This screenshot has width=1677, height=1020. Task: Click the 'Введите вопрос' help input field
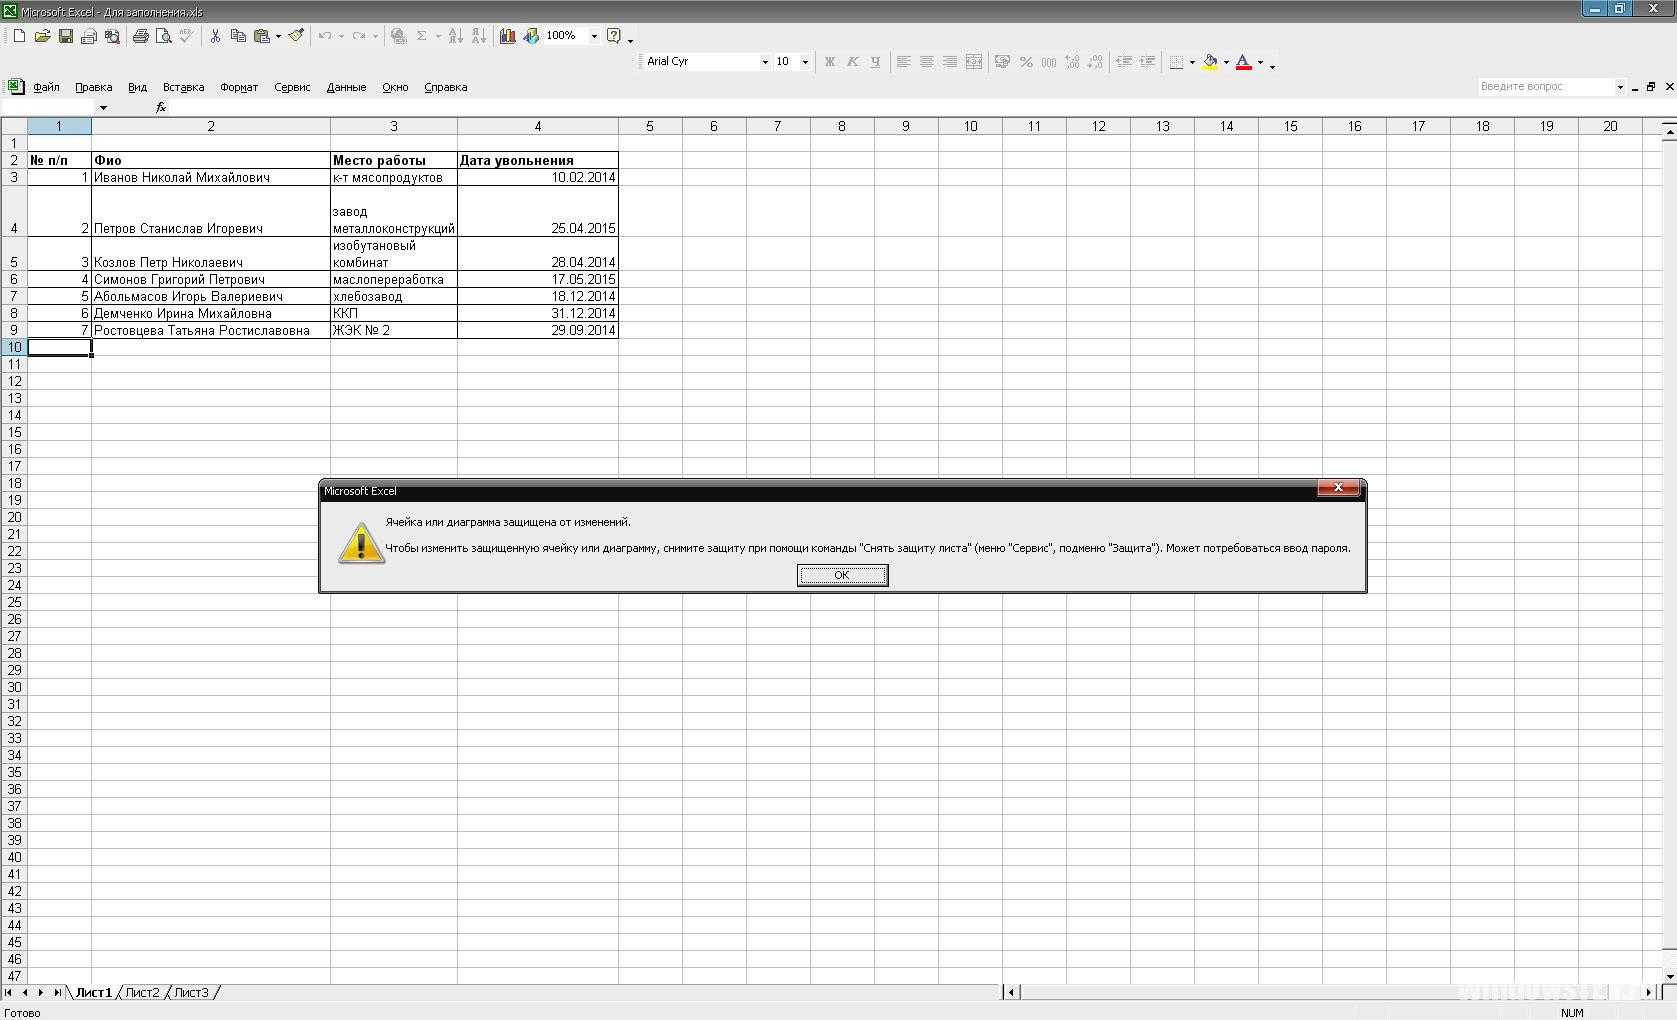pos(1546,87)
